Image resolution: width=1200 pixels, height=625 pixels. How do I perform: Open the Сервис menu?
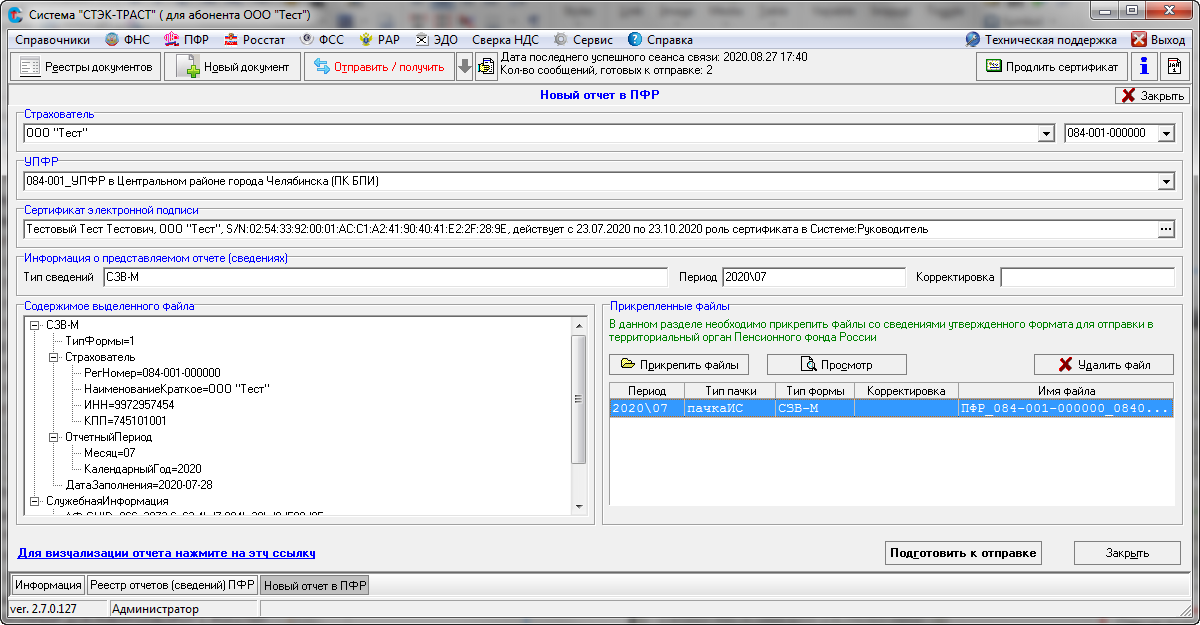point(583,40)
